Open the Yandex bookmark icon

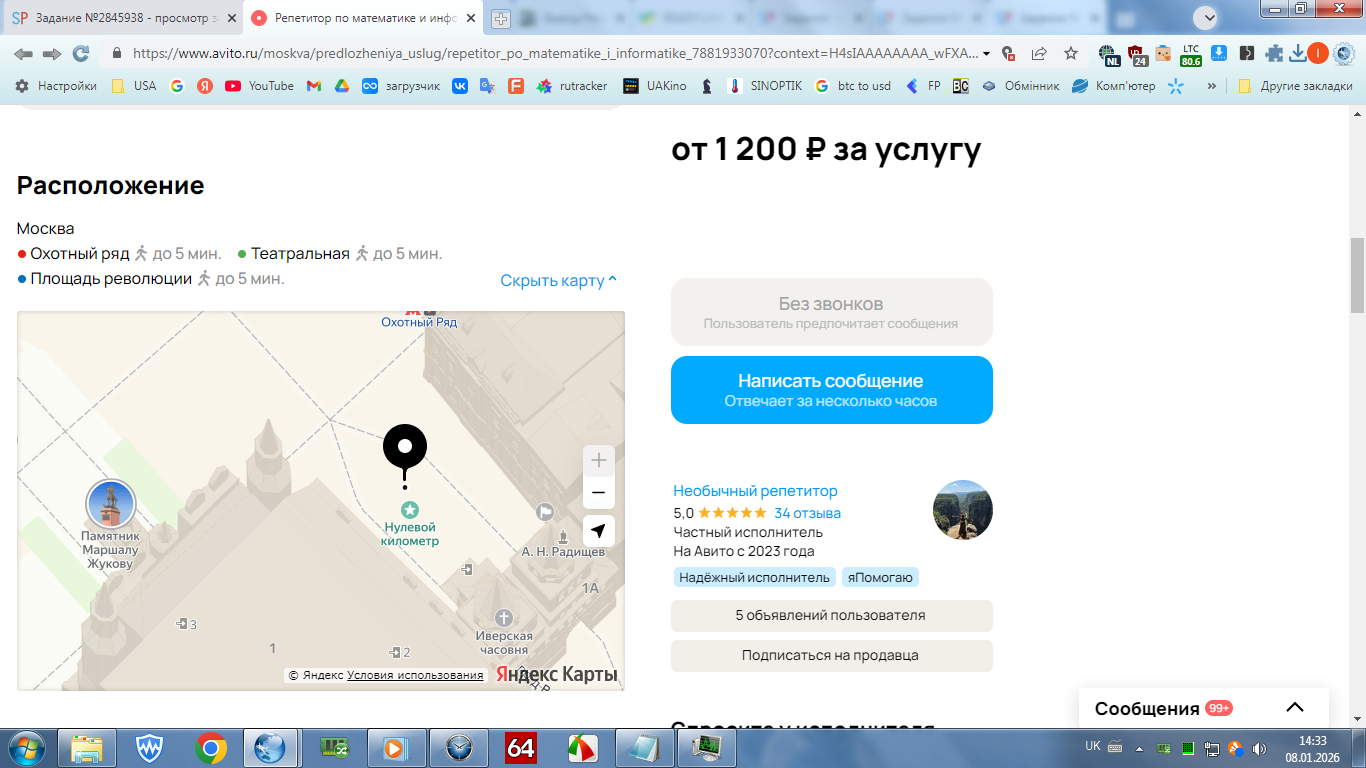(x=205, y=86)
